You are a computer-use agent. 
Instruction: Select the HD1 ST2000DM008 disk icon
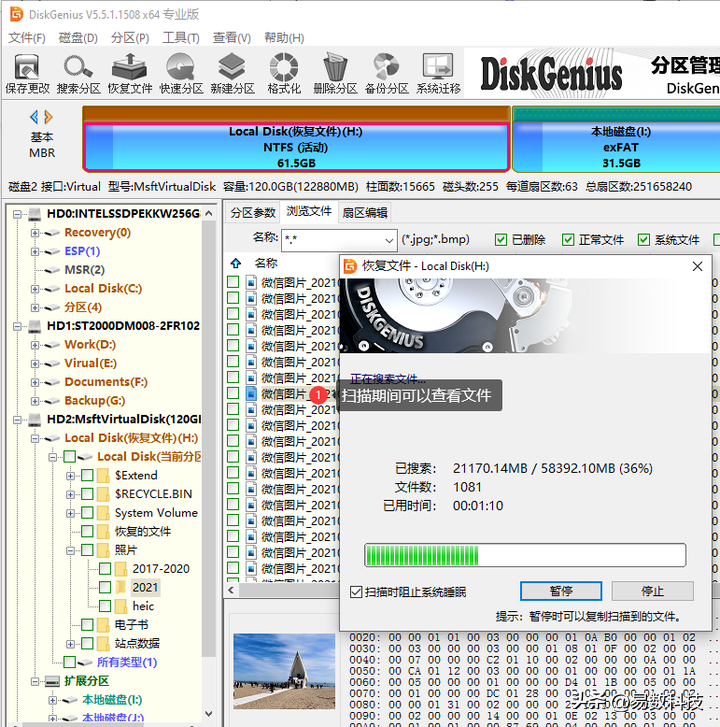click(35, 326)
